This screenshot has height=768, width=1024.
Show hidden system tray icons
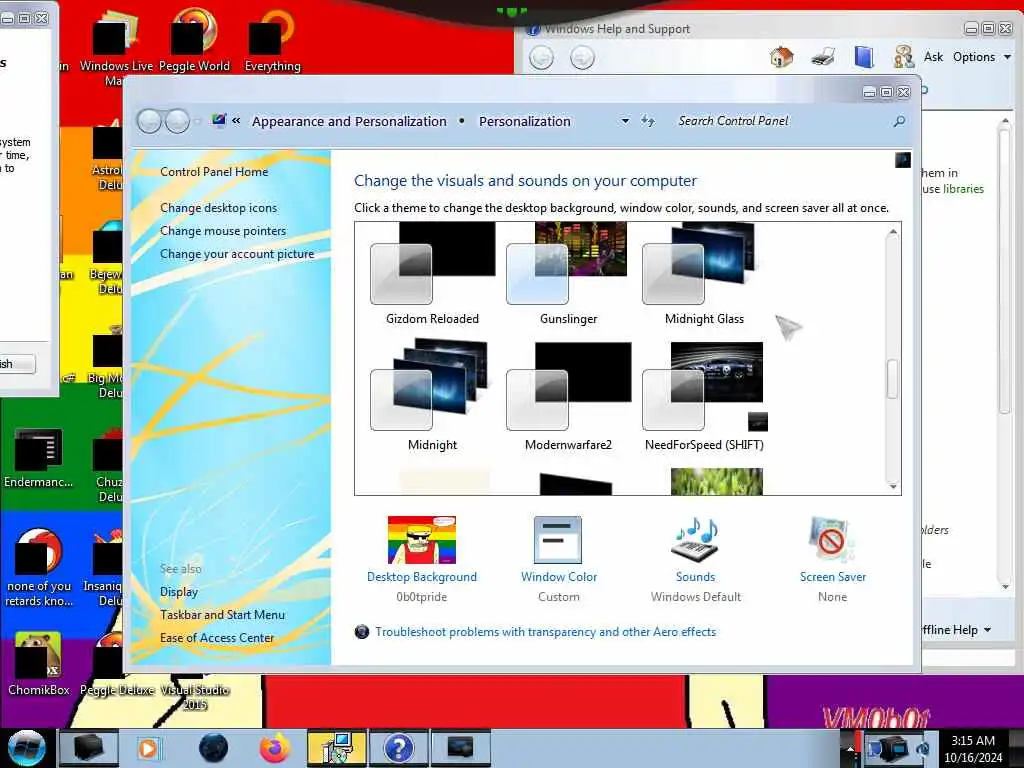tap(850, 748)
